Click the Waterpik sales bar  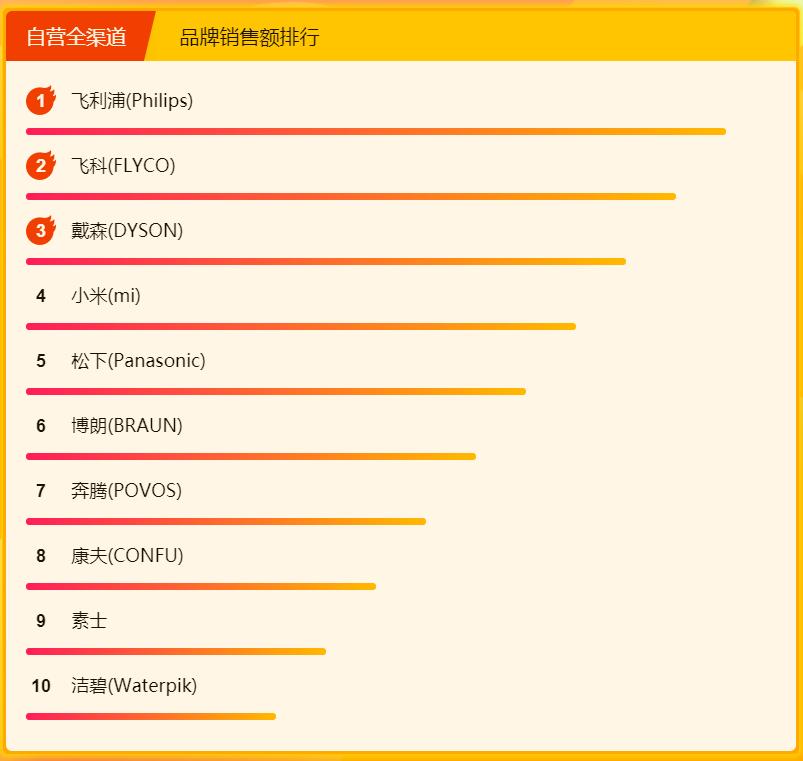[x=151, y=716]
